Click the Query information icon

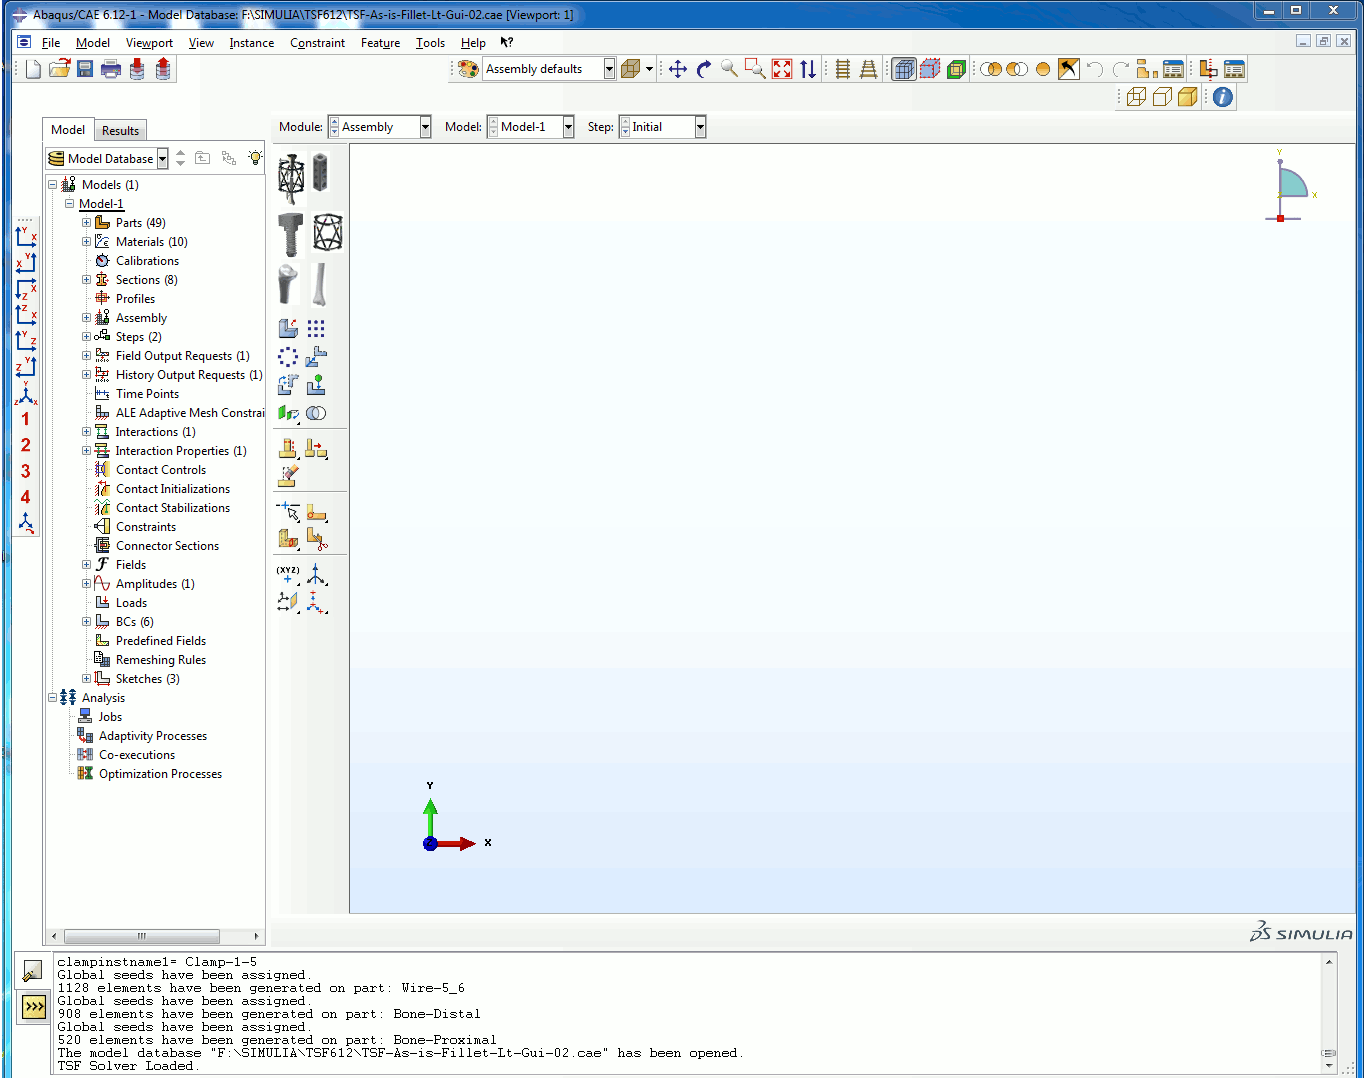1223,97
